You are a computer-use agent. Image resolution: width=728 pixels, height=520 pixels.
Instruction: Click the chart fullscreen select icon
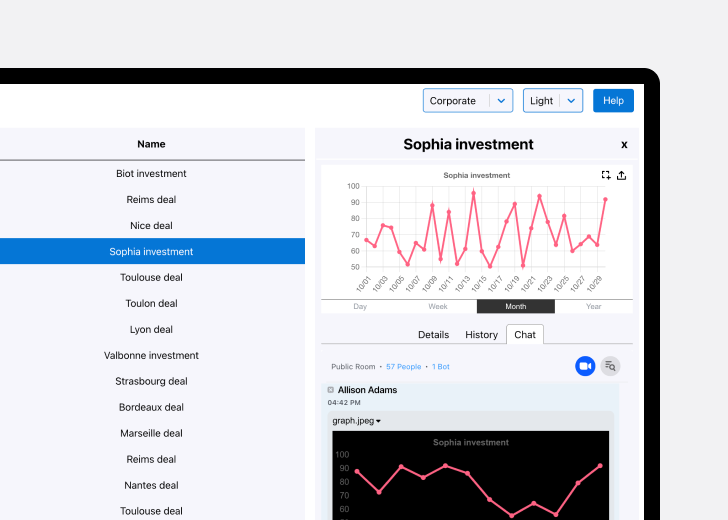pyautogui.click(x=606, y=175)
